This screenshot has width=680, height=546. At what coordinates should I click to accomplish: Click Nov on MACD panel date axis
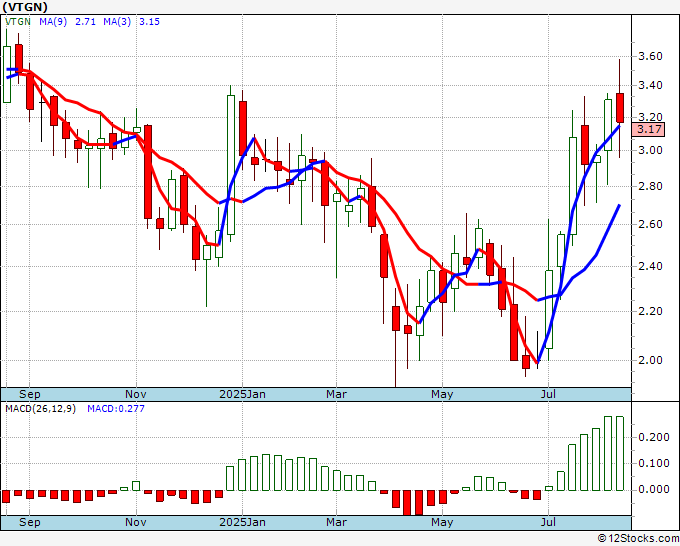point(136,522)
